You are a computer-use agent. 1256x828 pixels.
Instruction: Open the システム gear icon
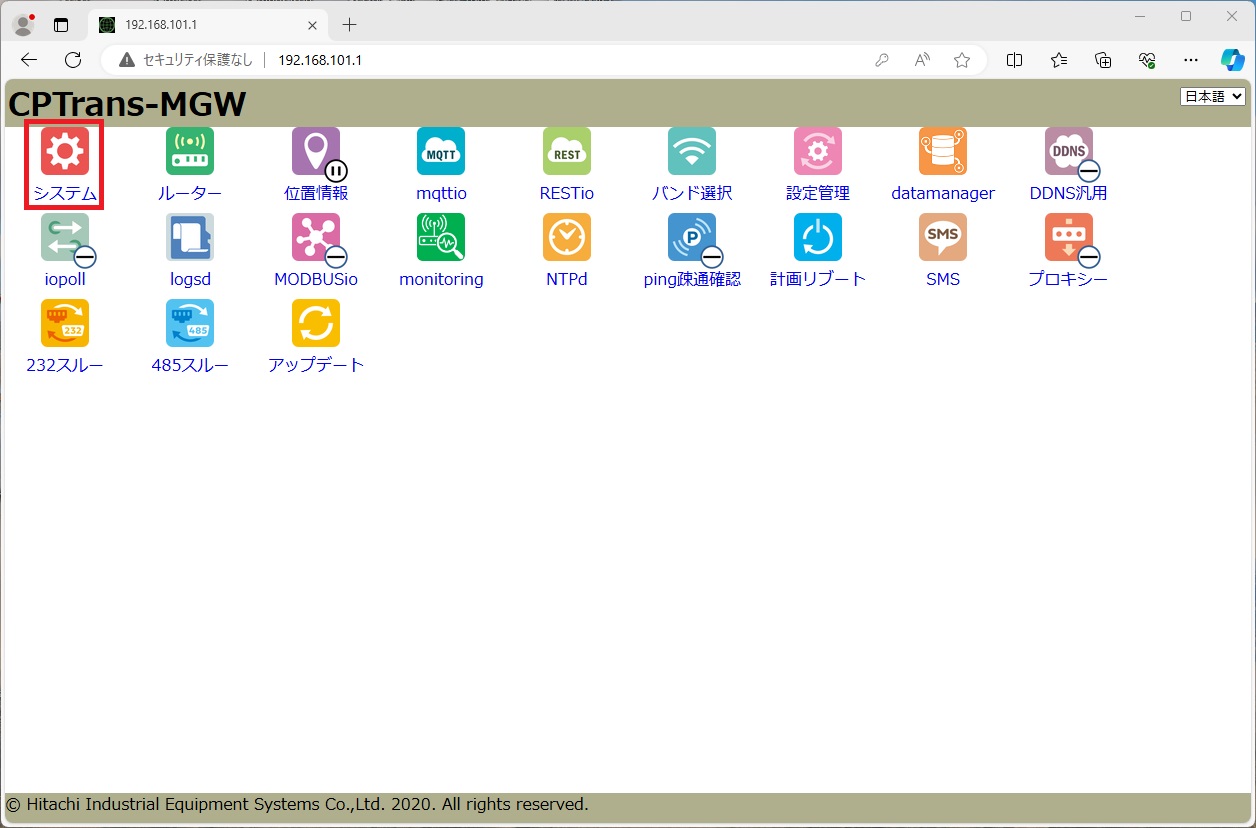(65, 151)
